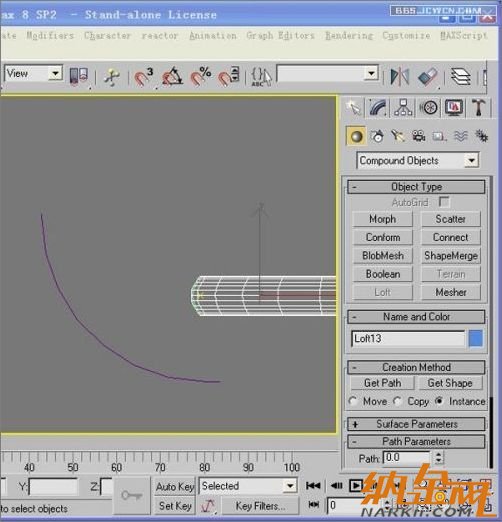
Task: Enable the AutoGrid checkbox
Action: coord(444,202)
